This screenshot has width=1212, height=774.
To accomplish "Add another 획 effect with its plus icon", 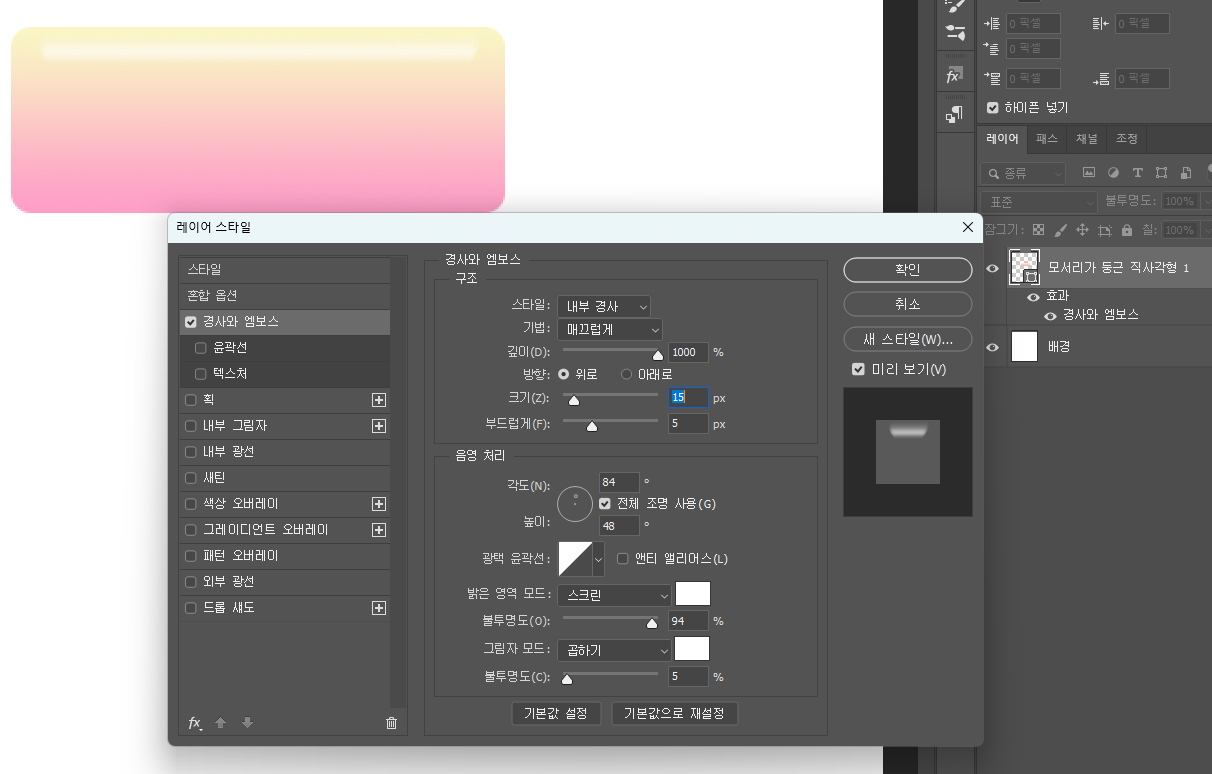I will [x=379, y=400].
